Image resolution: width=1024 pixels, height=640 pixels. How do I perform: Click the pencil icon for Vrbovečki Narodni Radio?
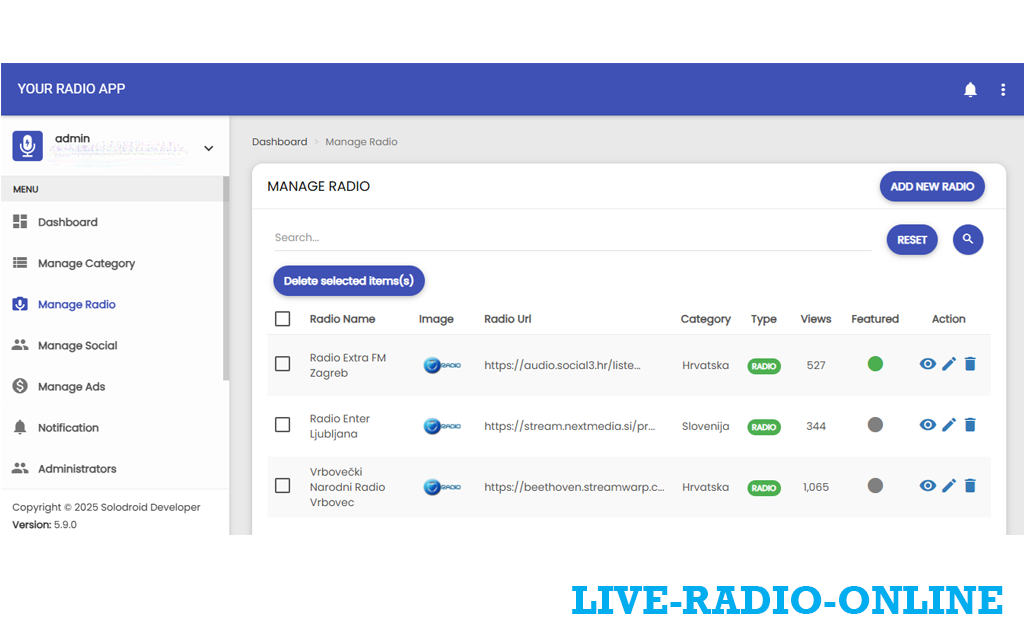click(x=949, y=486)
